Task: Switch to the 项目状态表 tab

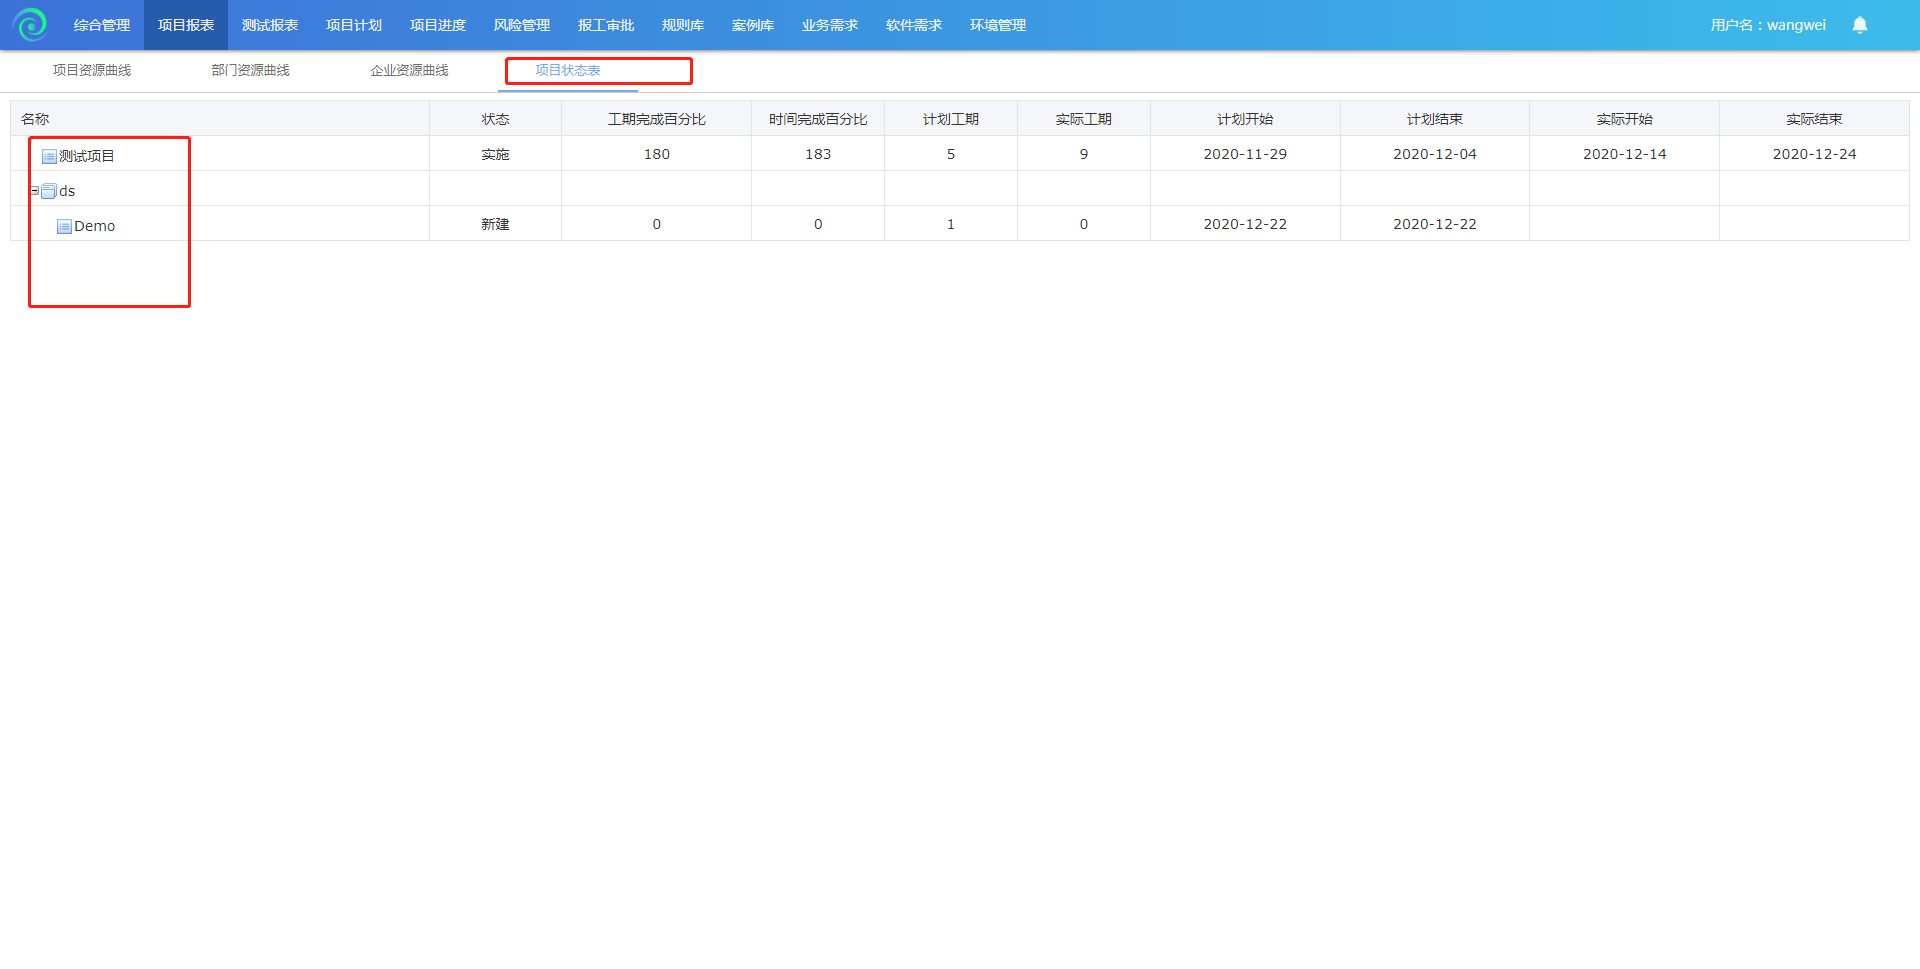Action: 568,70
